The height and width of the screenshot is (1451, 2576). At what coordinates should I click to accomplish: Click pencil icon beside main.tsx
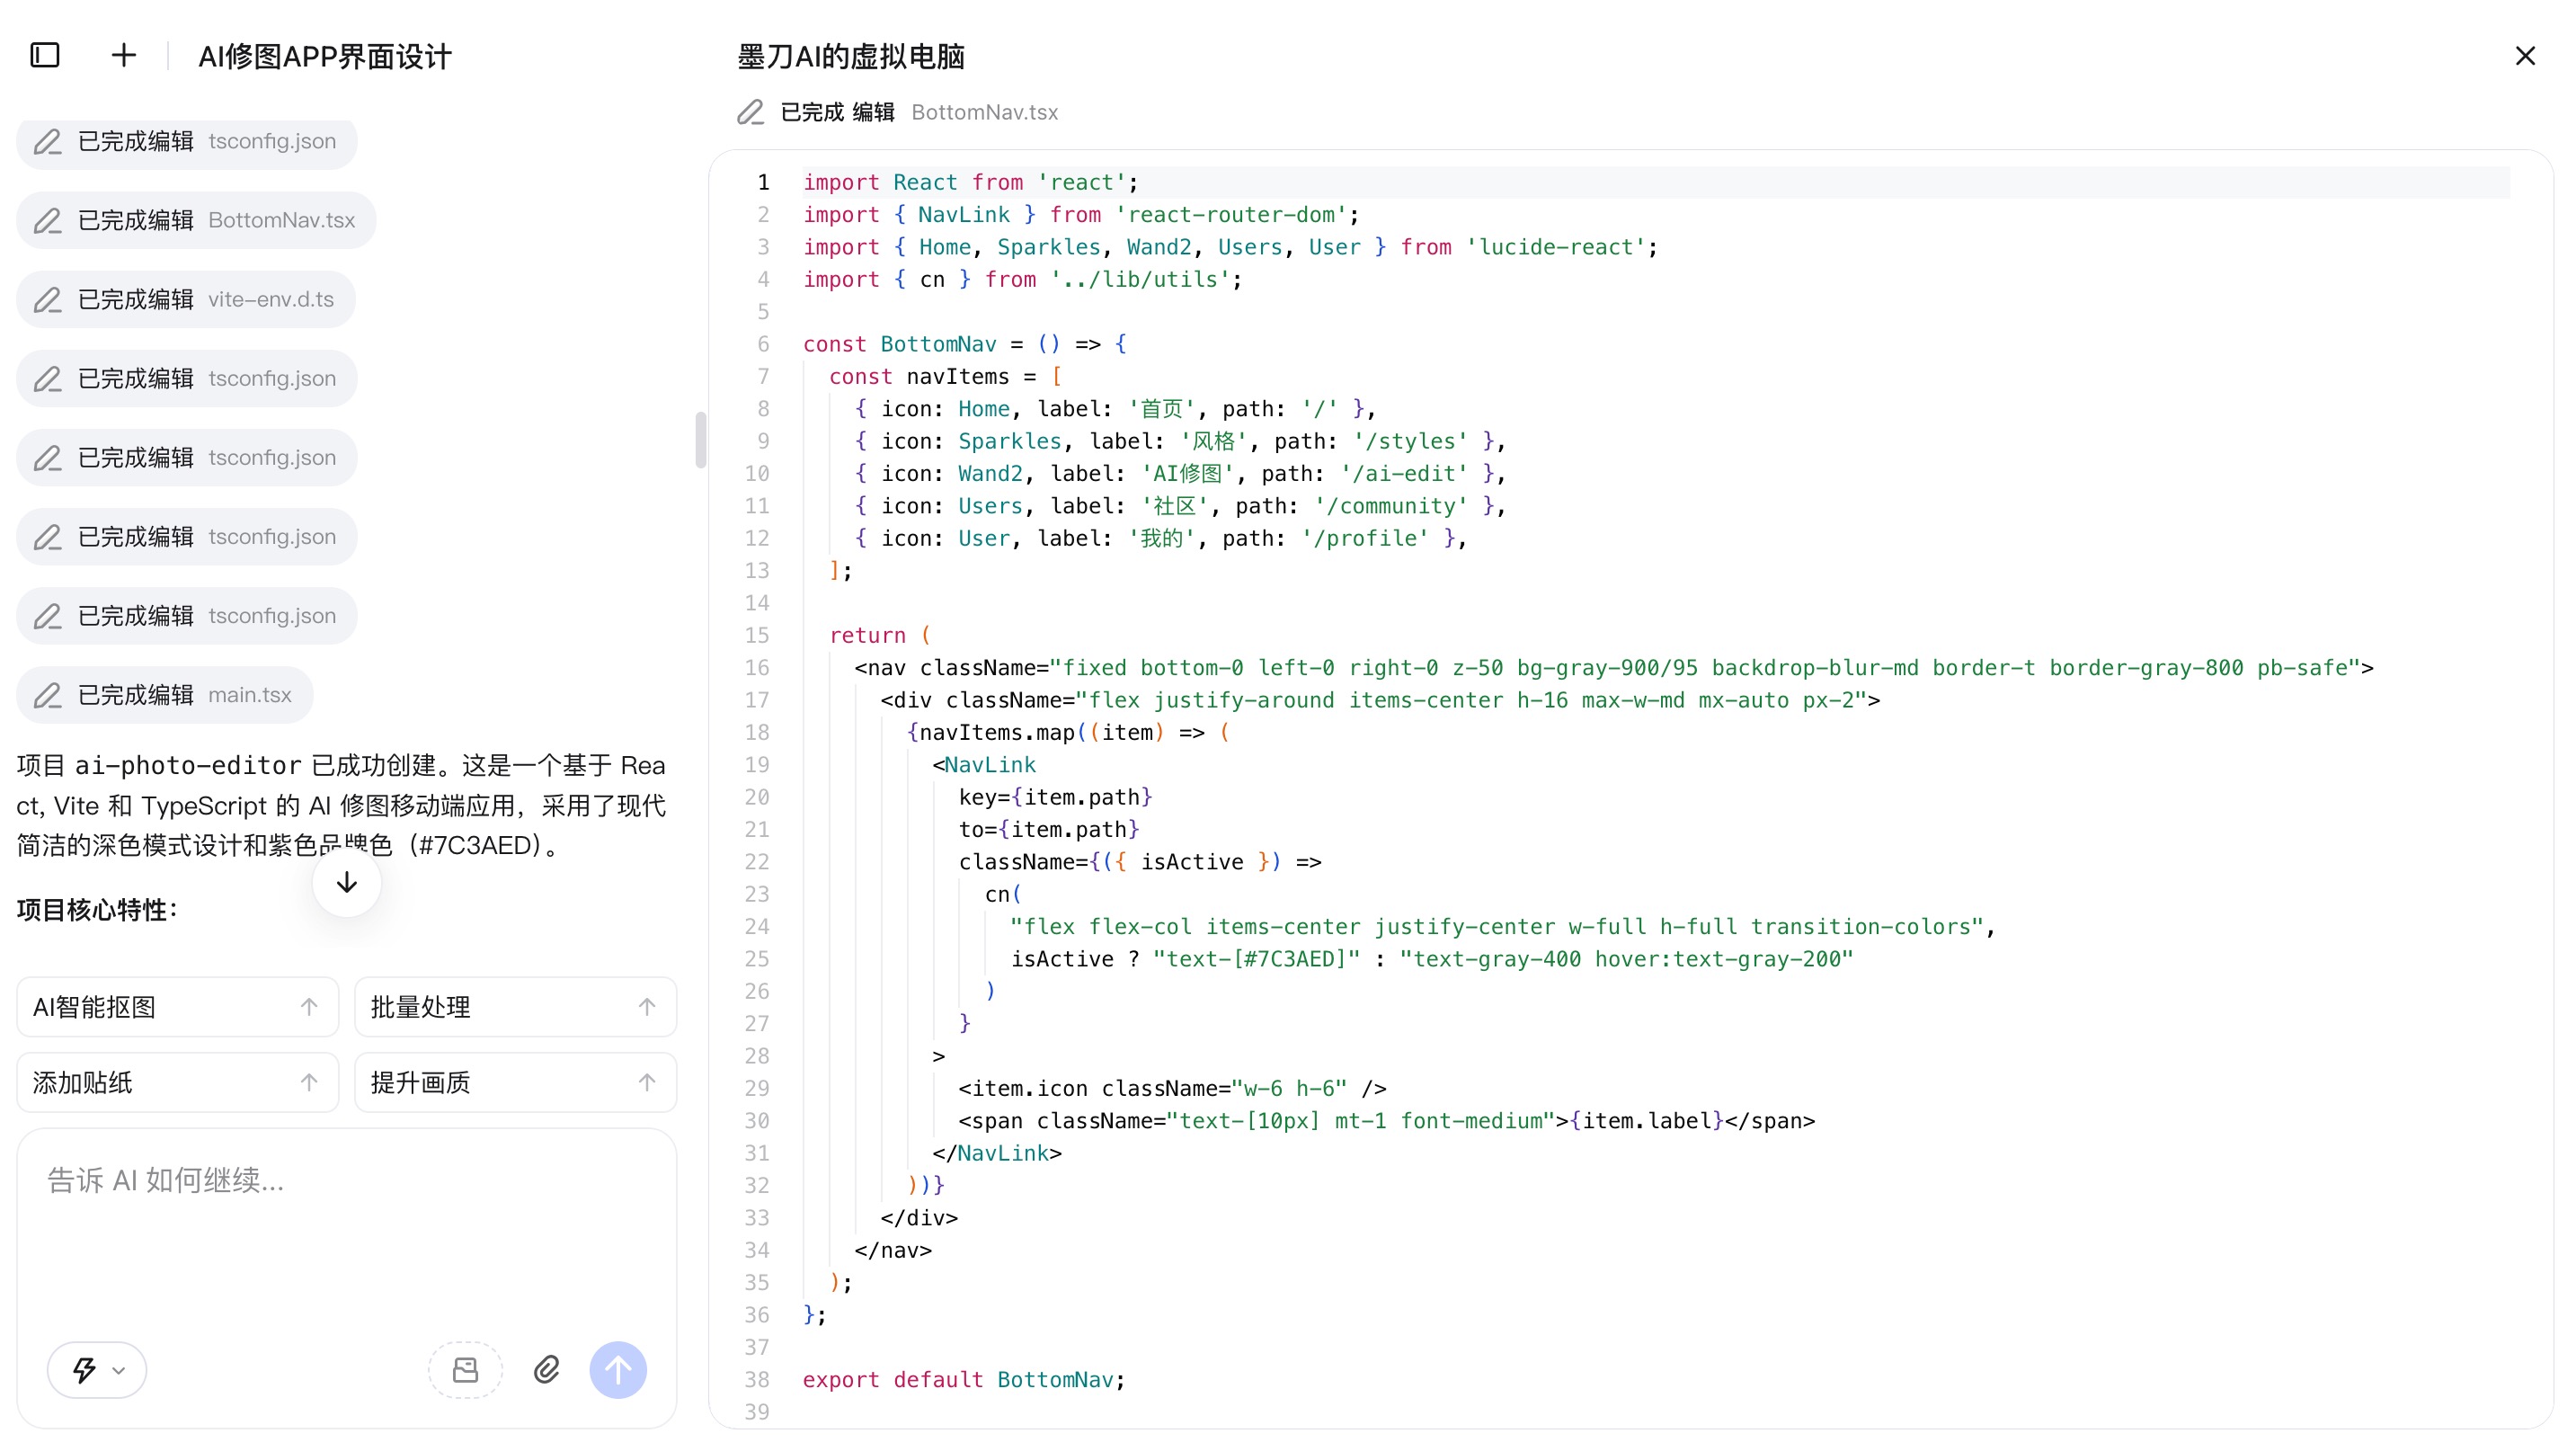point(47,695)
